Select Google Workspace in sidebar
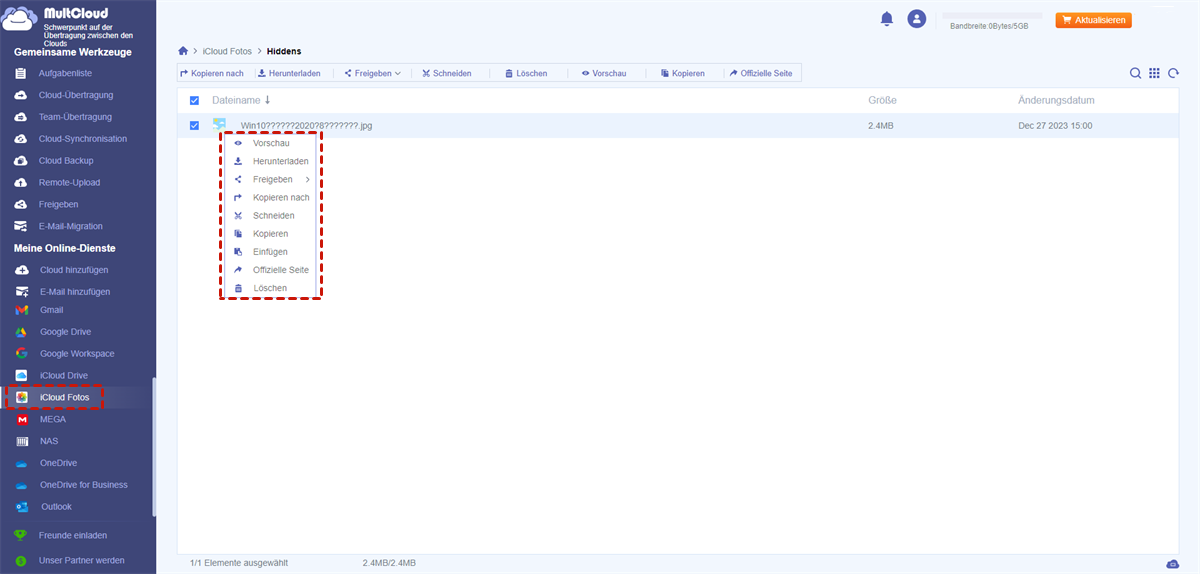 tap(77, 354)
